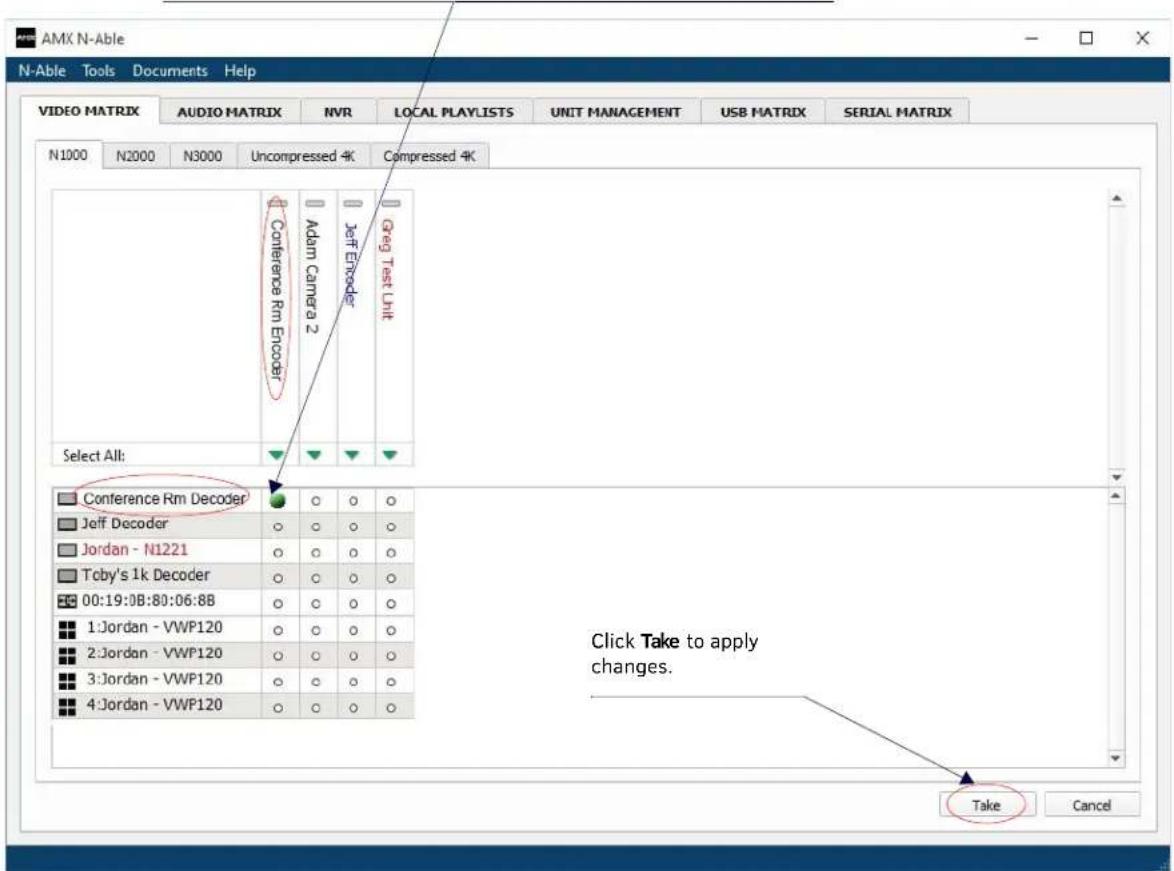Open the Compressed 4K sub-tab
The width and height of the screenshot is (1174, 871).
click(429, 156)
